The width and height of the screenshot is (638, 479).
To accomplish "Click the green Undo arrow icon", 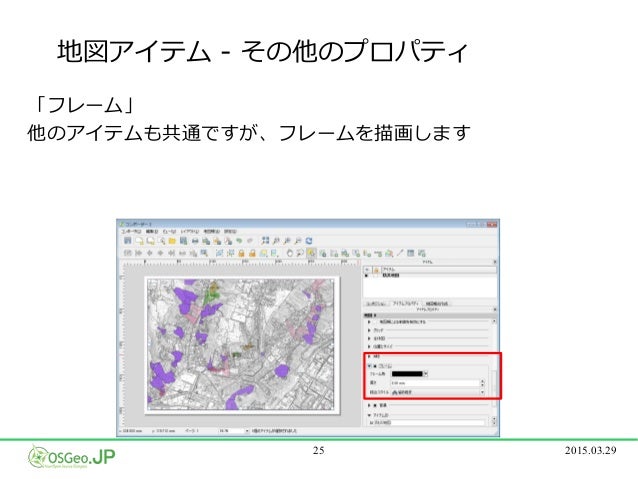I will pyautogui.click(x=239, y=241).
